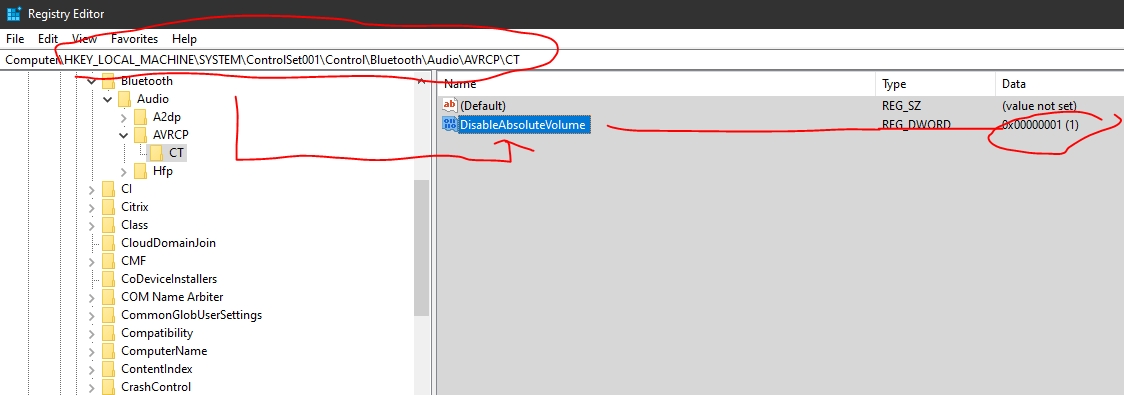This screenshot has width=1124, height=395.
Task: Select the Audio folder icon
Action: tap(124, 98)
